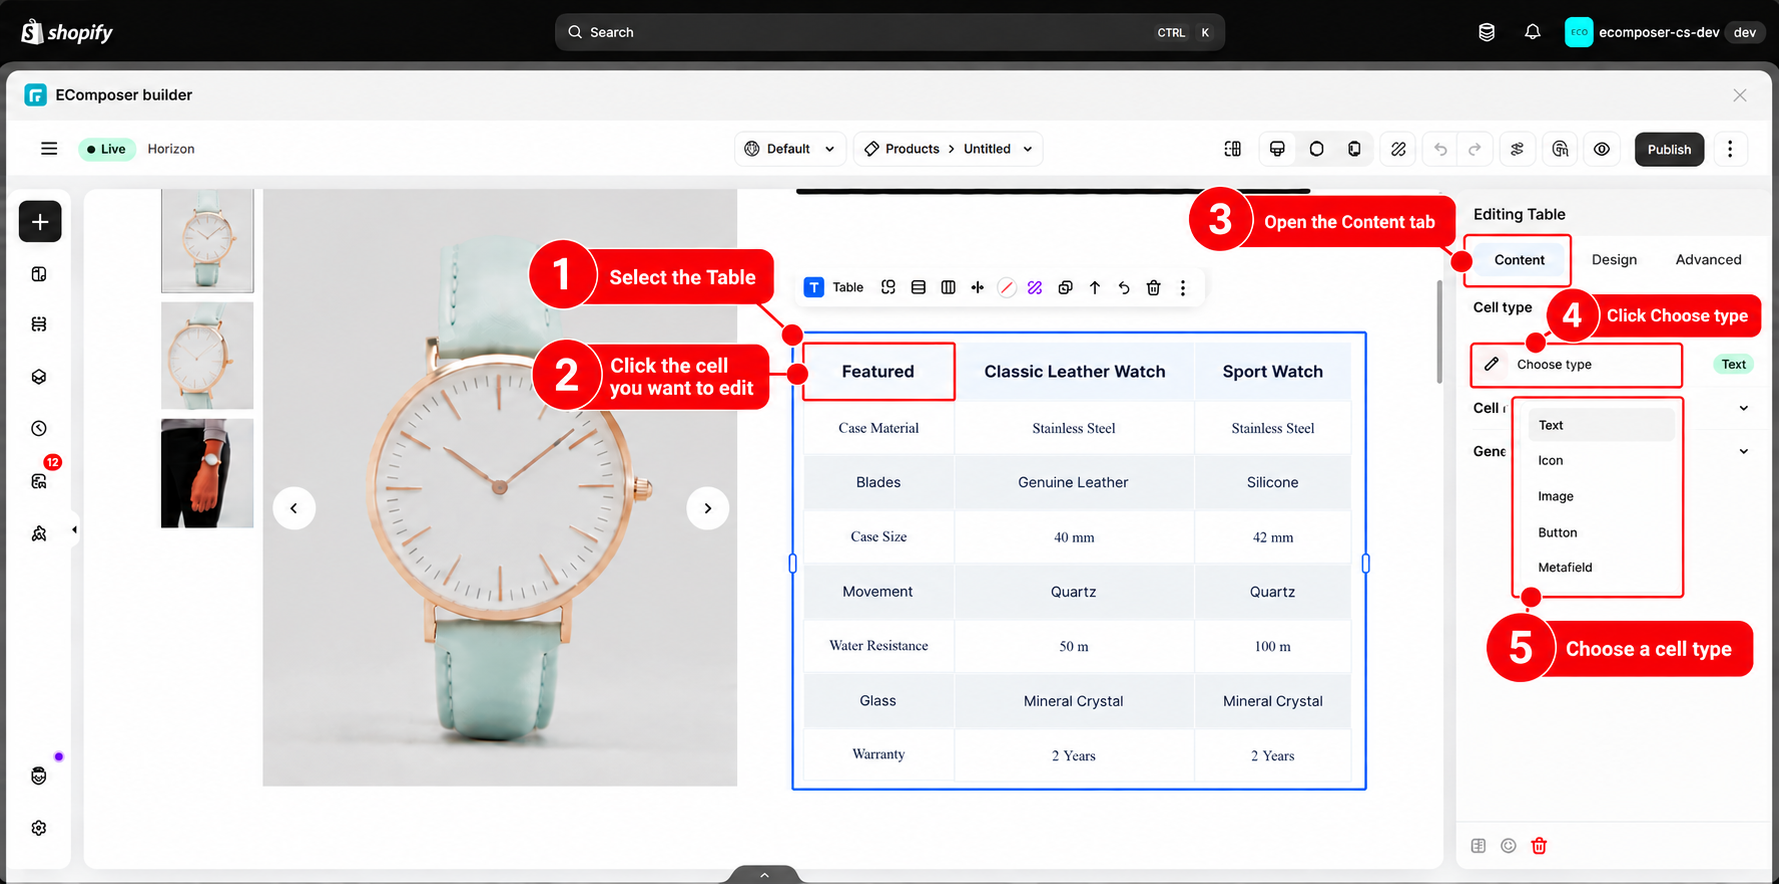
Task: Open the Content tab
Action: click(x=1519, y=260)
